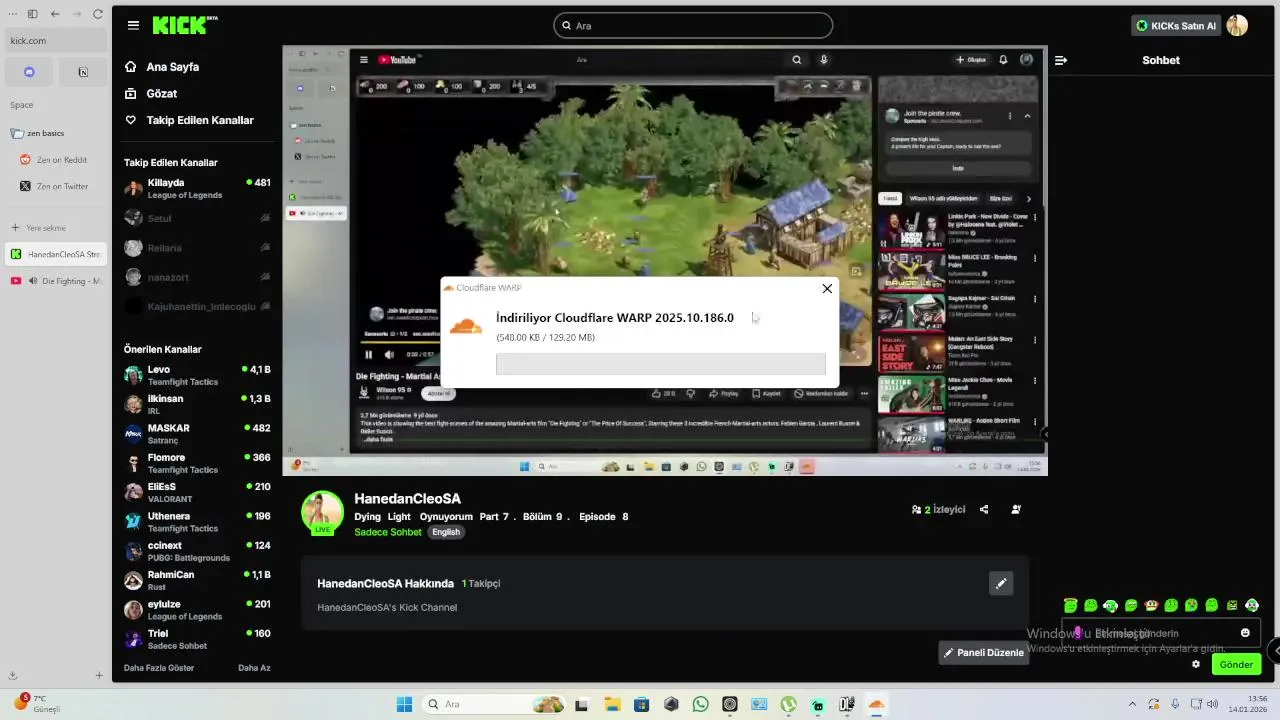Share the stream with share icon
The width and height of the screenshot is (1280, 720).
click(x=984, y=510)
